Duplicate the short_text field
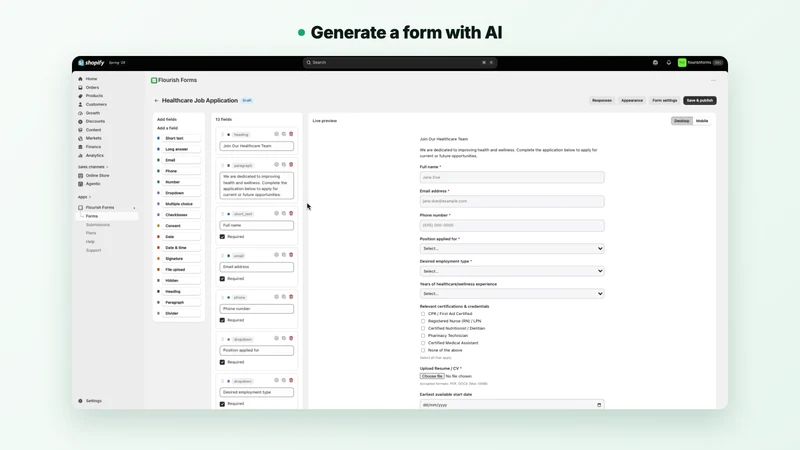 (x=284, y=214)
